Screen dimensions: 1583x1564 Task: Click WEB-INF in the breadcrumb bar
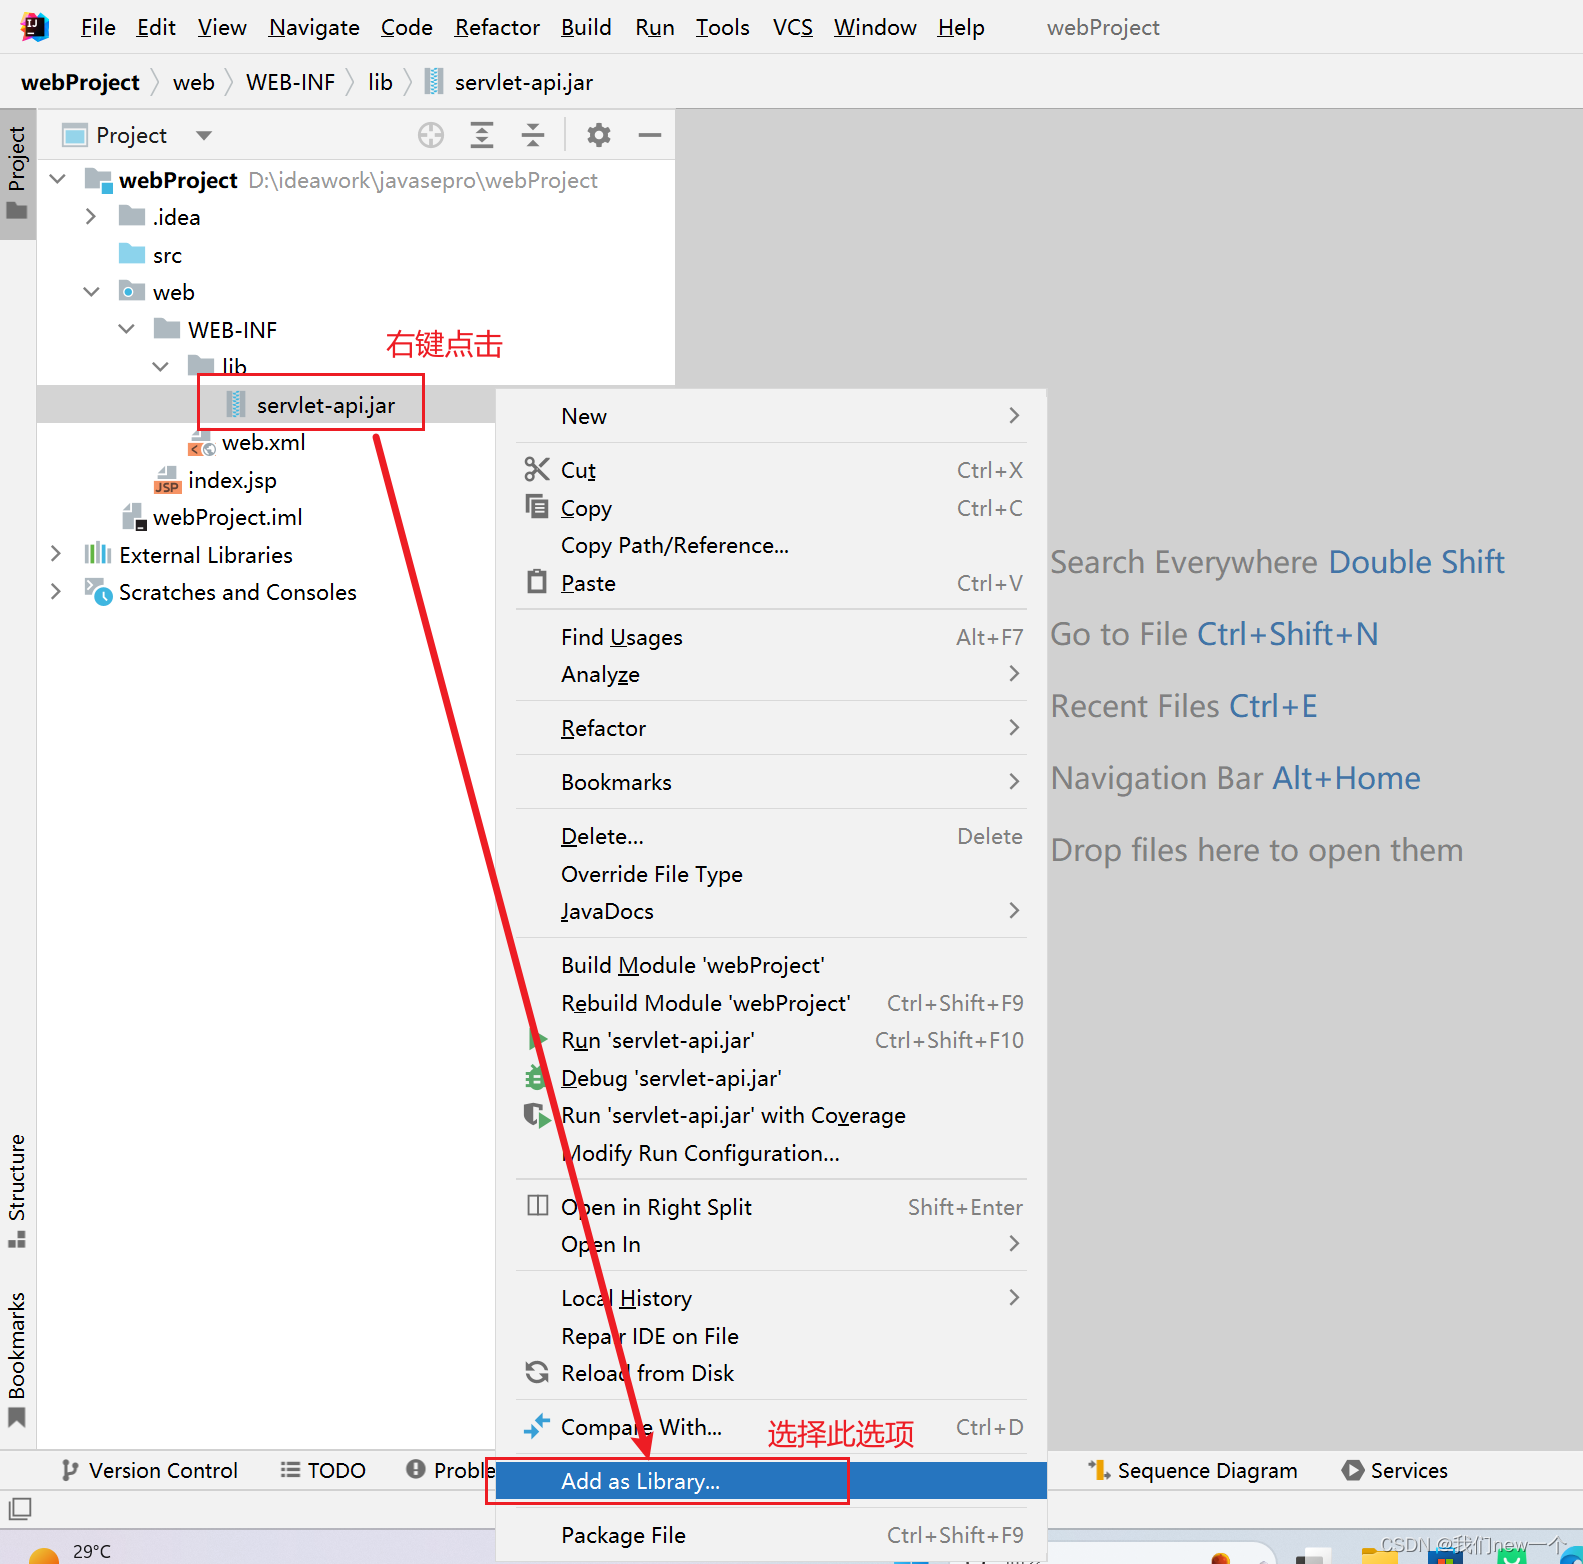pyautogui.click(x=290, y=82)
